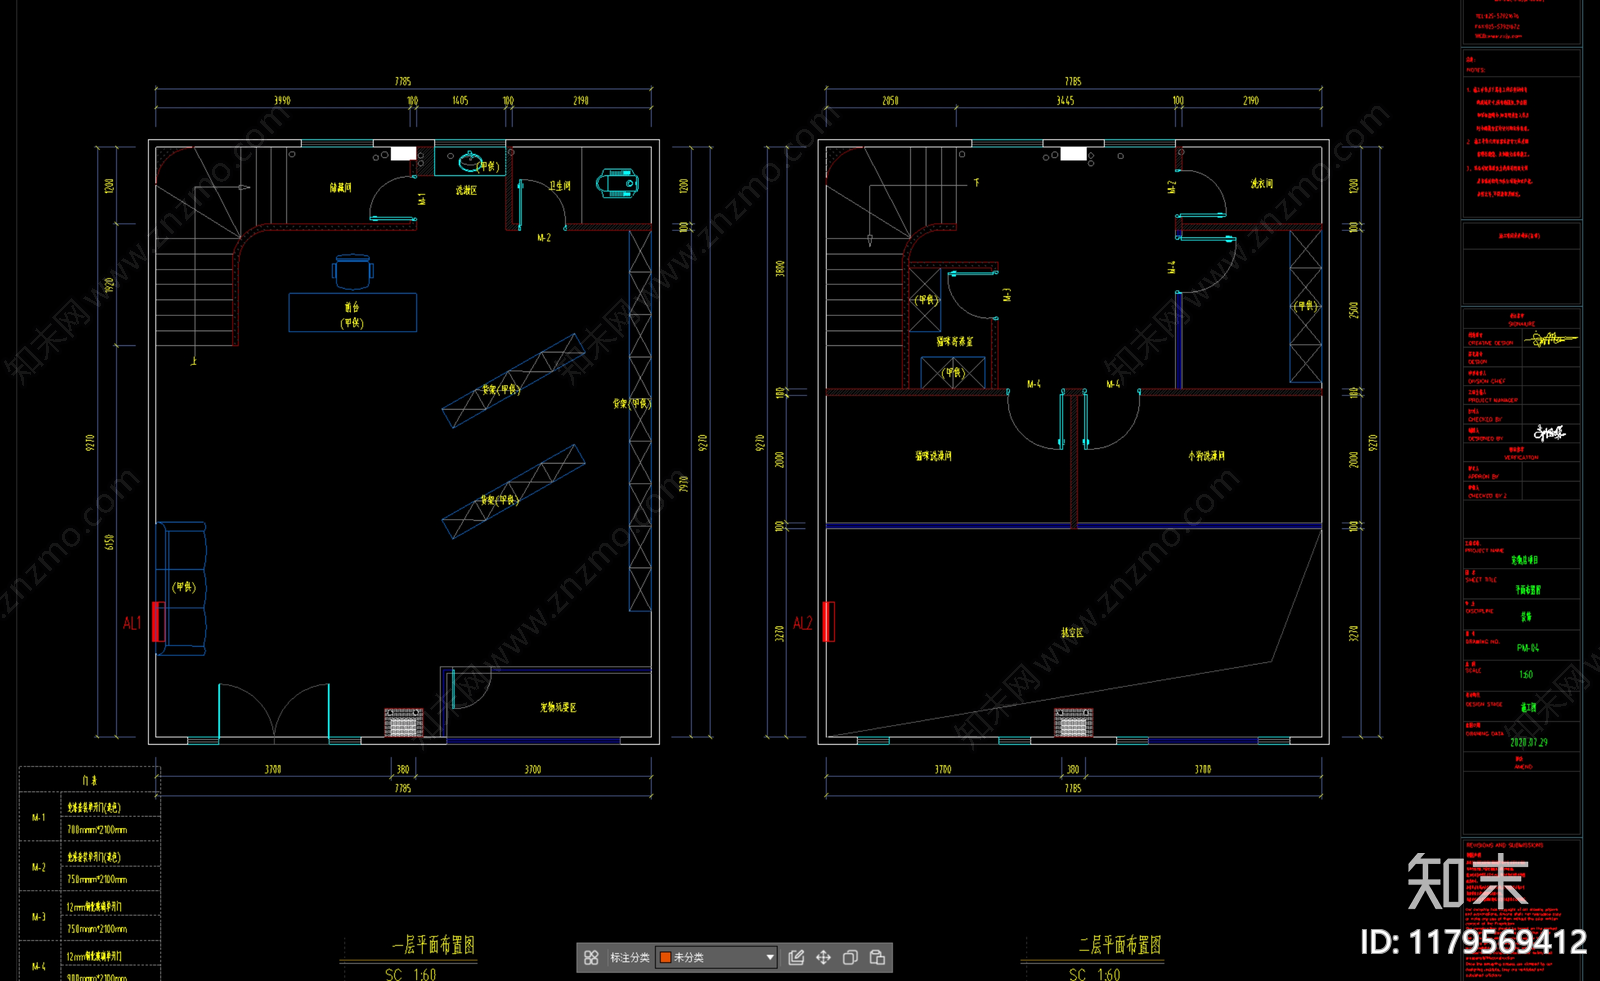Click the 3990 dimension above the first-floor plan
The width and height of the screenshot is (1600, 981).
(x=282, y=101)
